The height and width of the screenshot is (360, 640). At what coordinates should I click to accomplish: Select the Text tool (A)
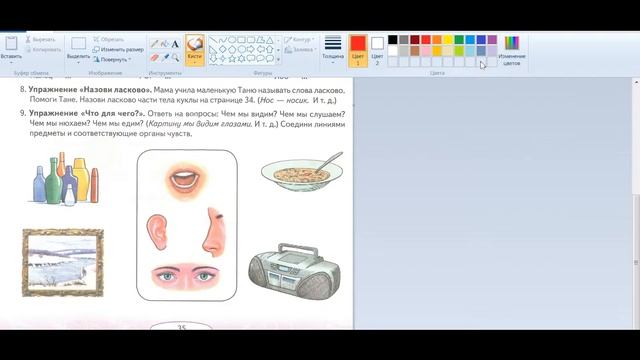(x=175, y=44)
